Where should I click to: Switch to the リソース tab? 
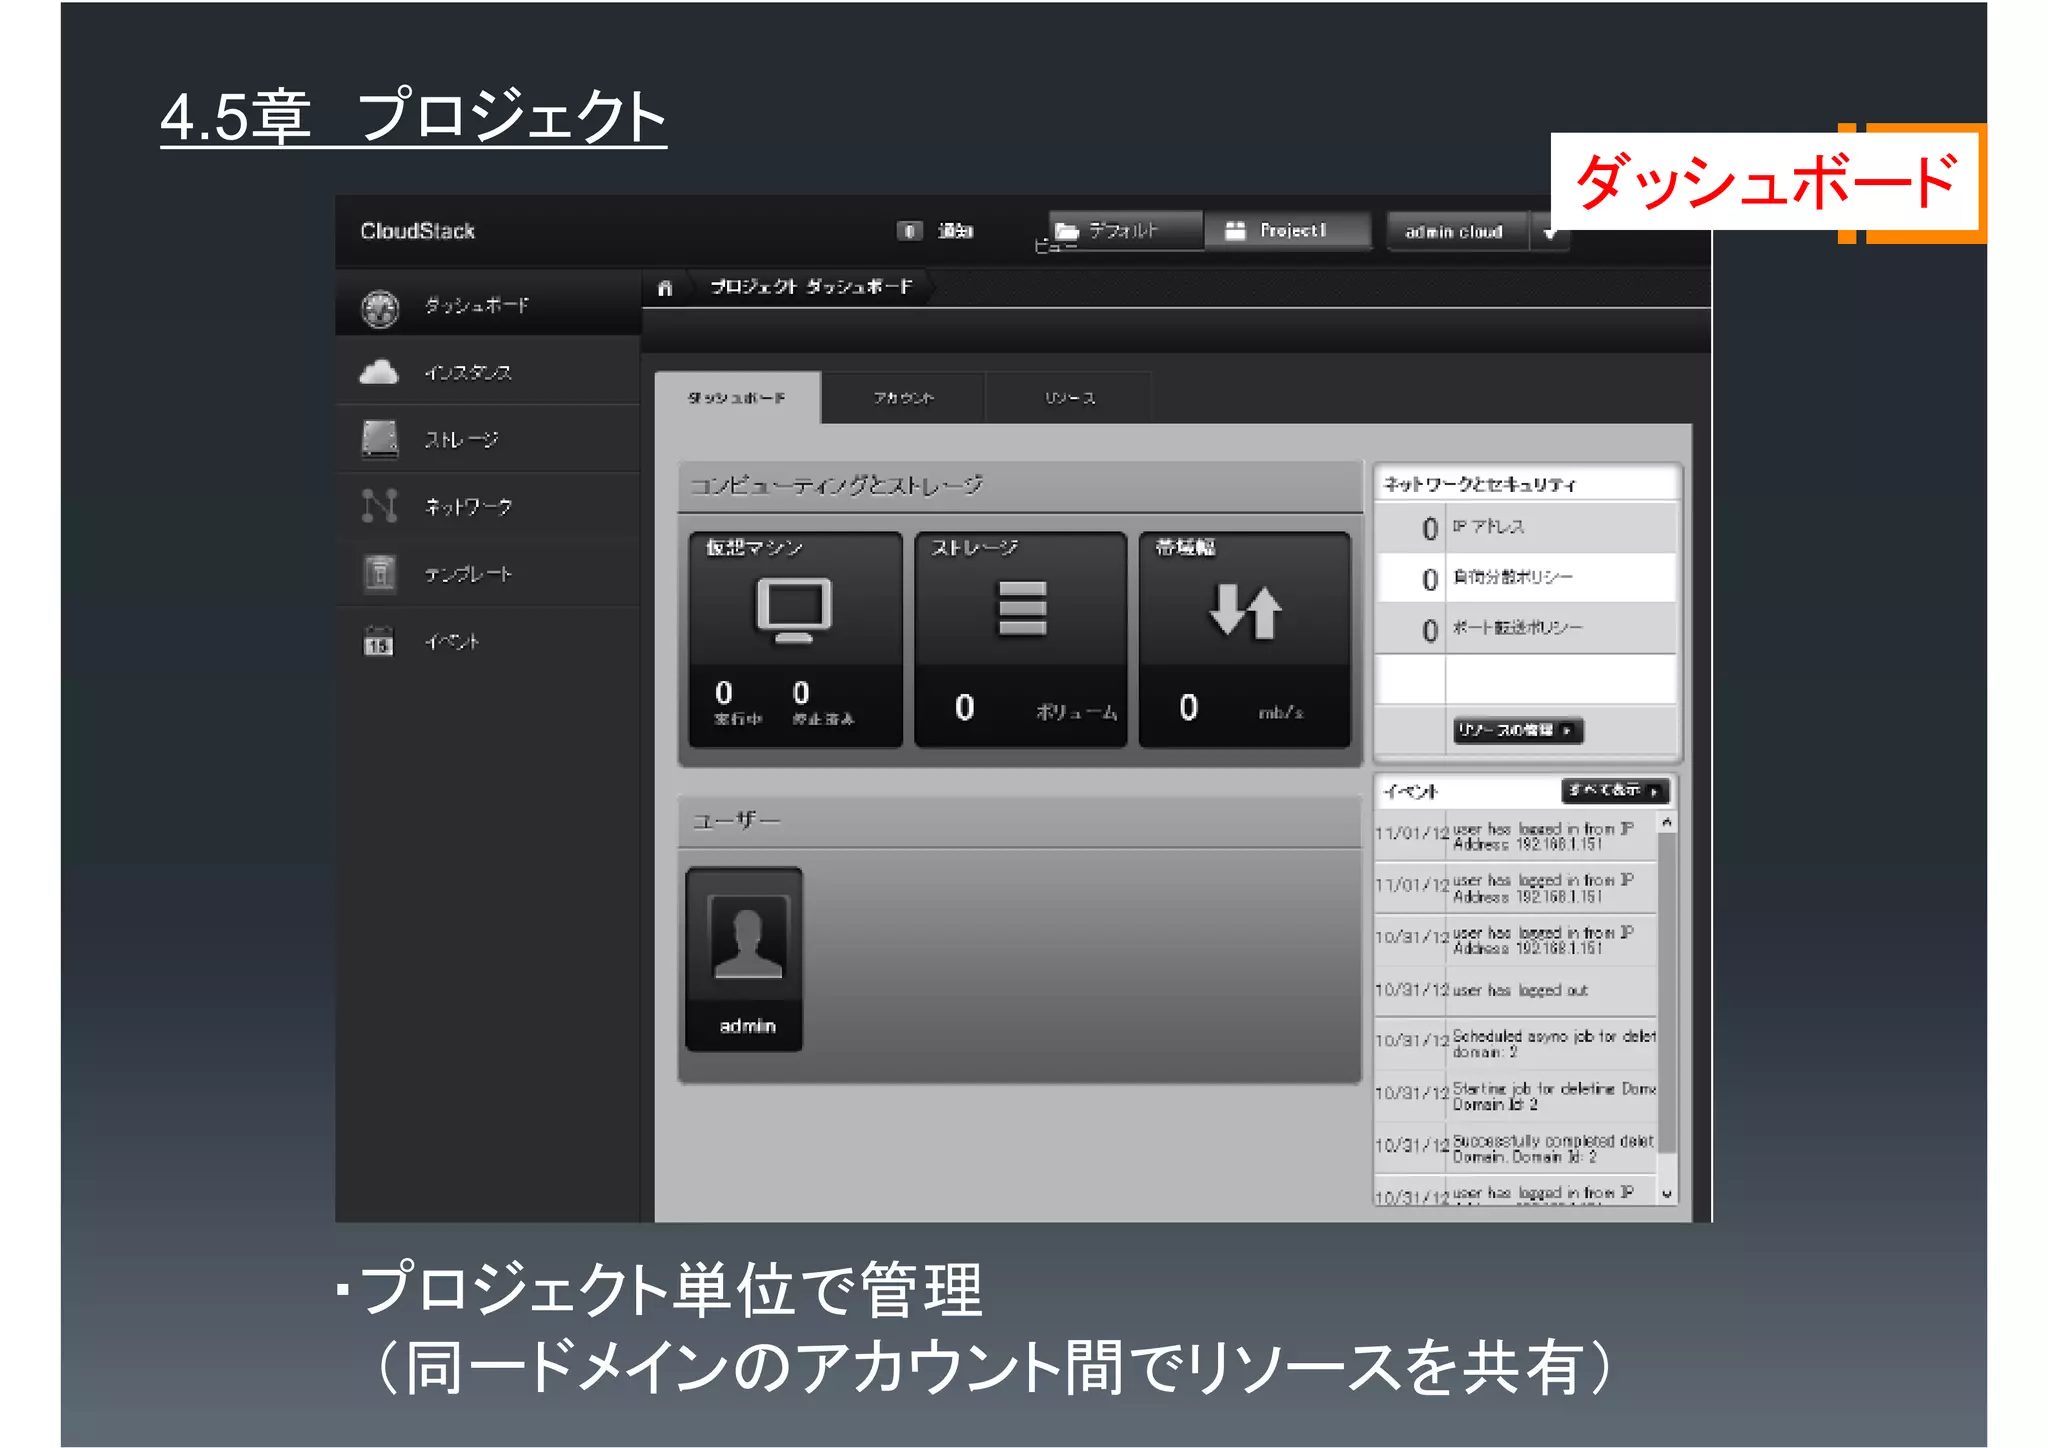[1069, 398]
